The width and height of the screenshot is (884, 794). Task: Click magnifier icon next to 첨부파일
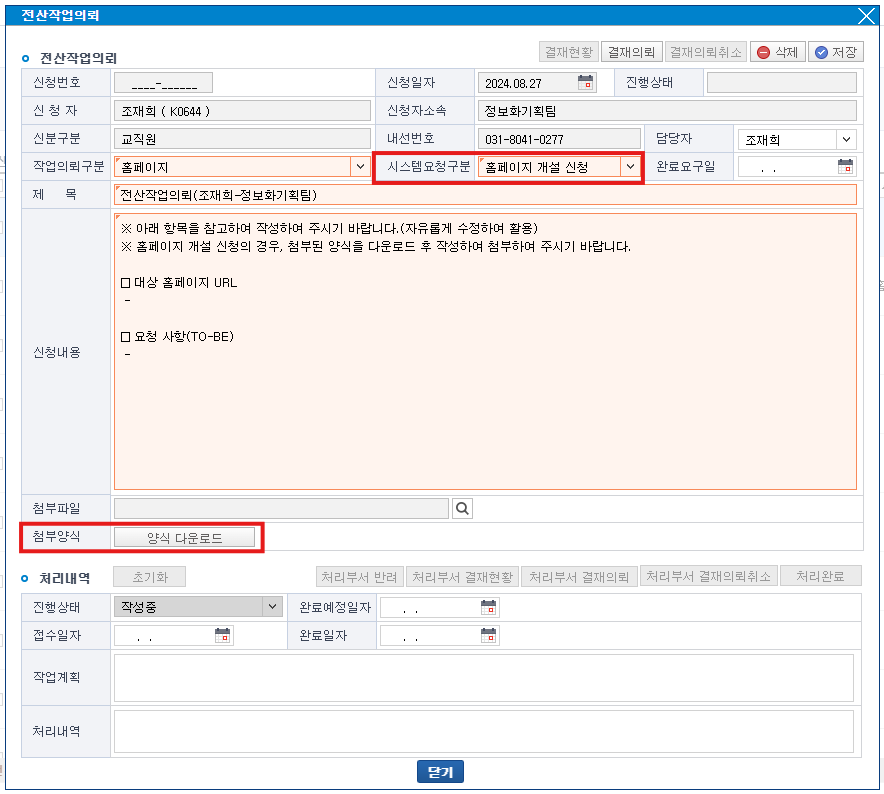coord(462,509)
